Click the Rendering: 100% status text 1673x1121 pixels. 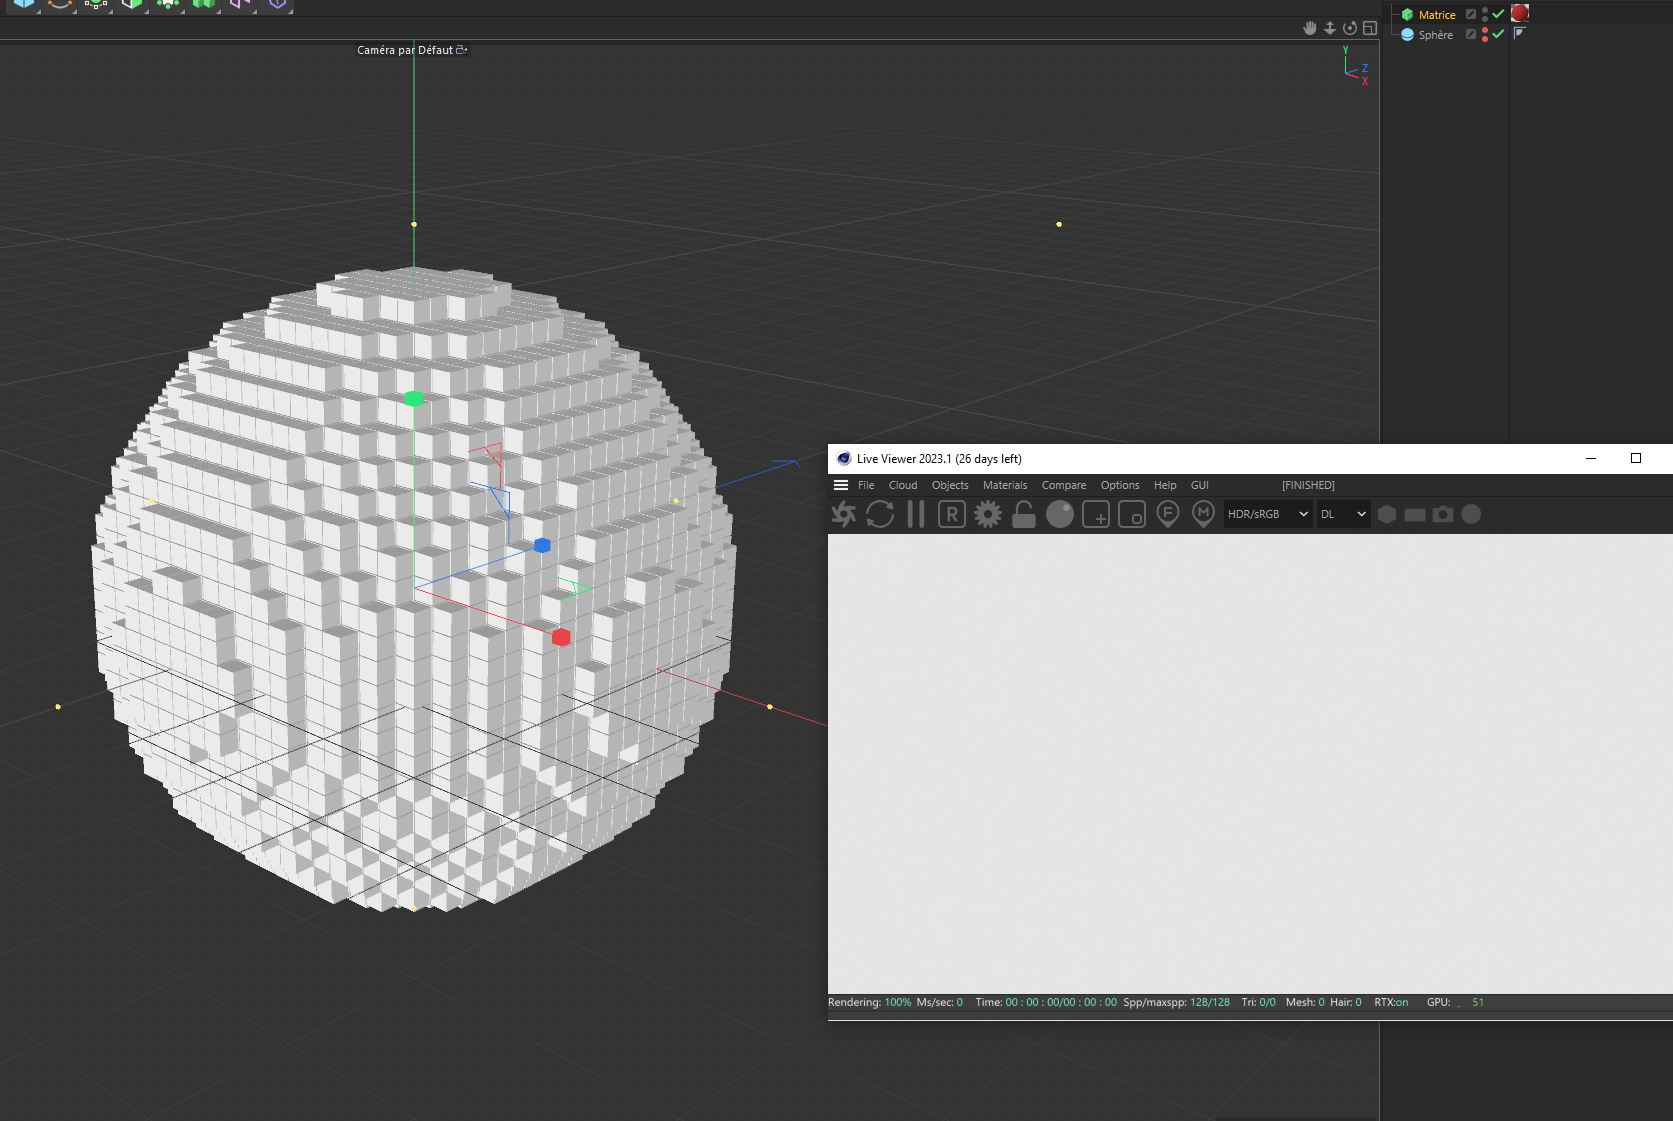click(869, 1002)
